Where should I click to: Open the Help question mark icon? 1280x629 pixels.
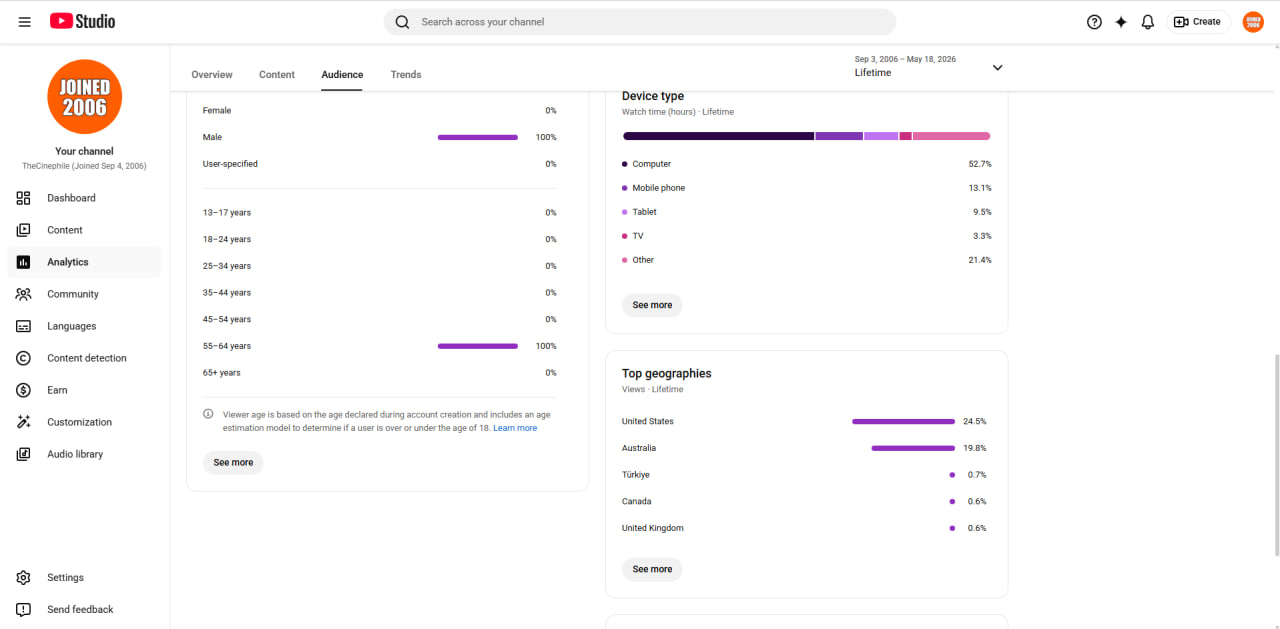tap(1094, 22)
